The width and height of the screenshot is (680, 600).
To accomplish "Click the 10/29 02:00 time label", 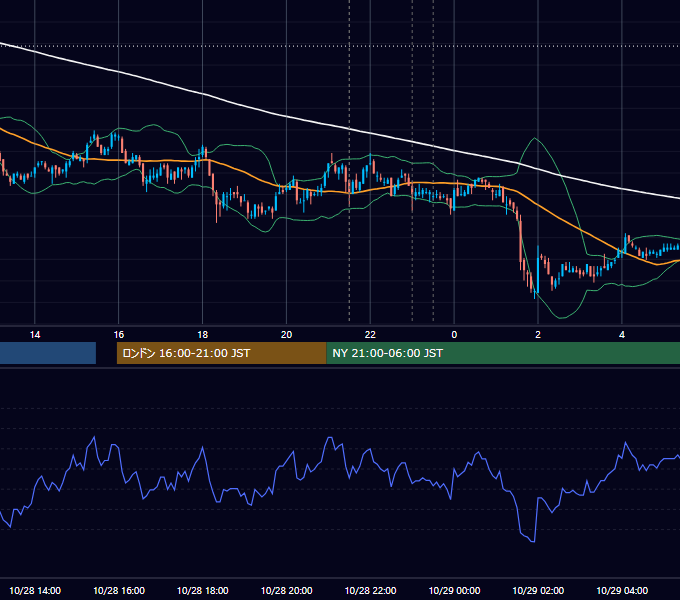I will (x=538, y=590).
